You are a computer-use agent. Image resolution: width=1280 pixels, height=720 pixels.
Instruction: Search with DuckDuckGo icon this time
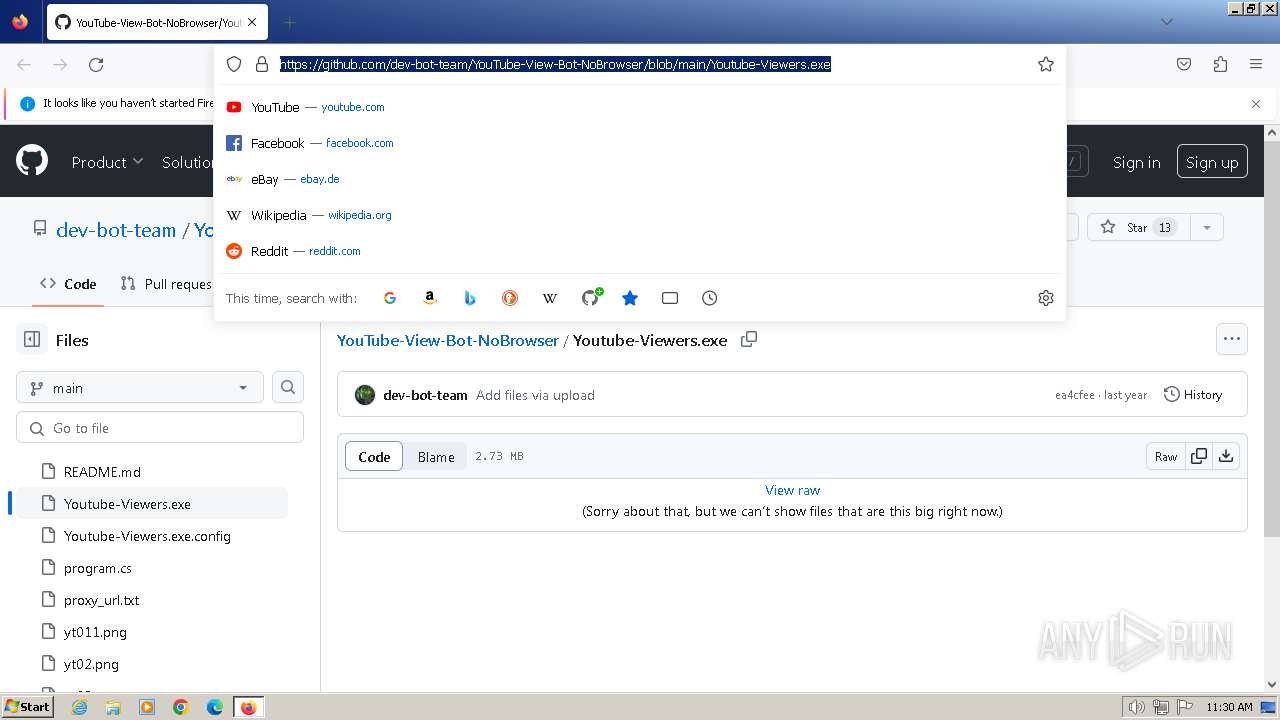click(510, 298)
